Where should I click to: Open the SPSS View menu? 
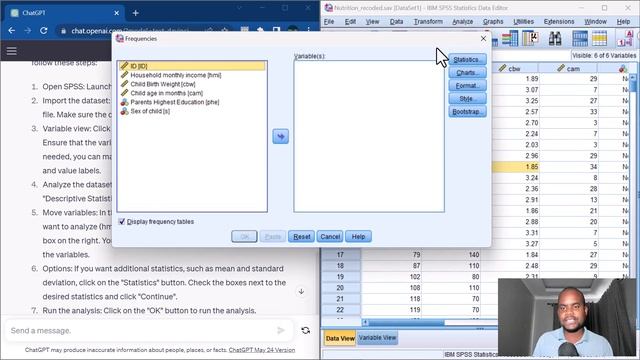(x=372, y=22)
